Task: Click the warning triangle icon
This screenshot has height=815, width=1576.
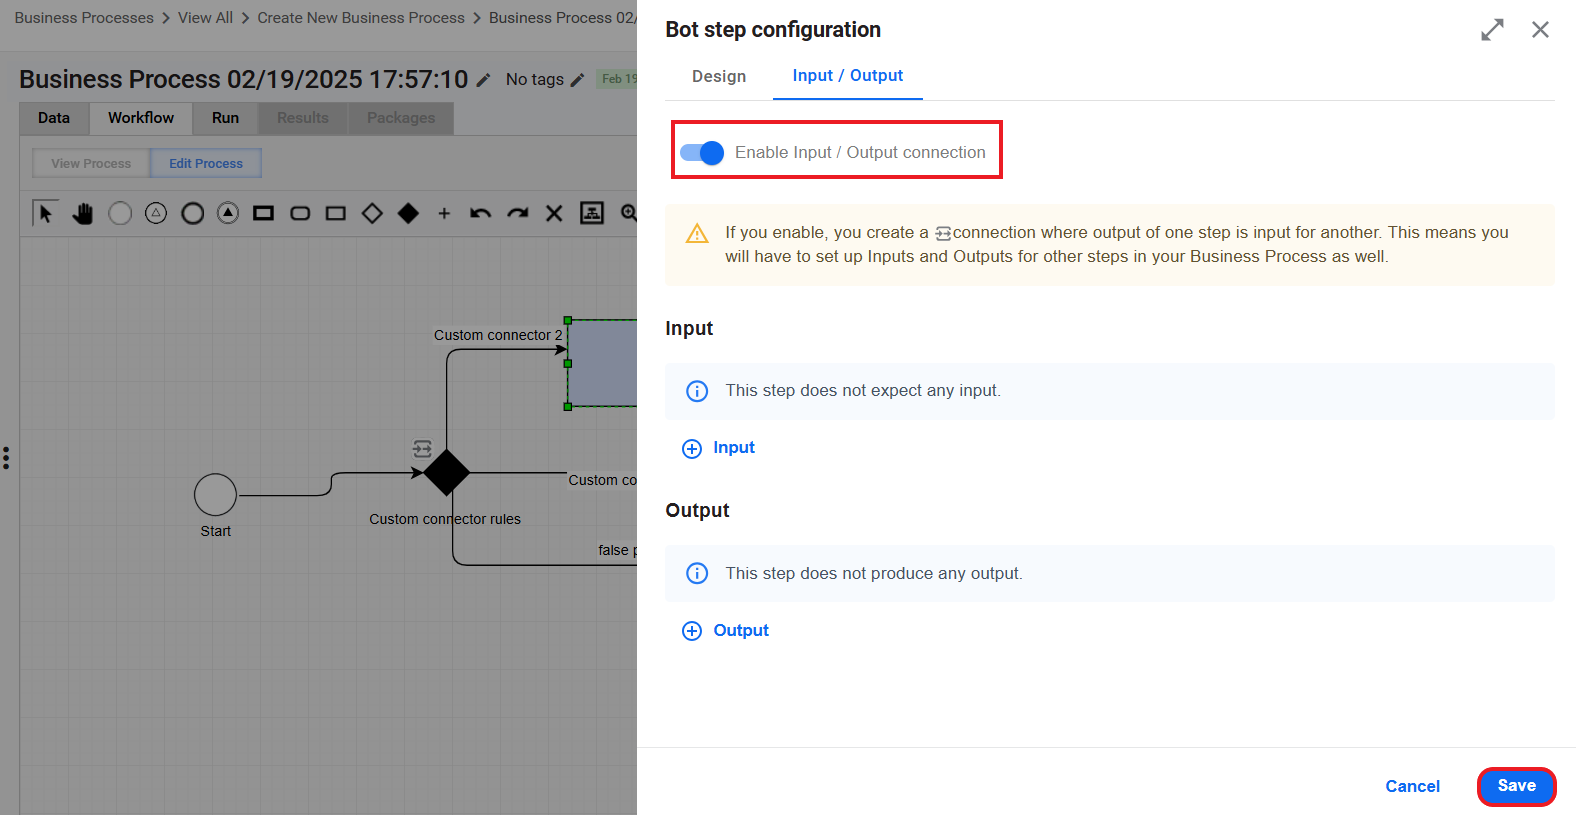Action: (697, 234)
